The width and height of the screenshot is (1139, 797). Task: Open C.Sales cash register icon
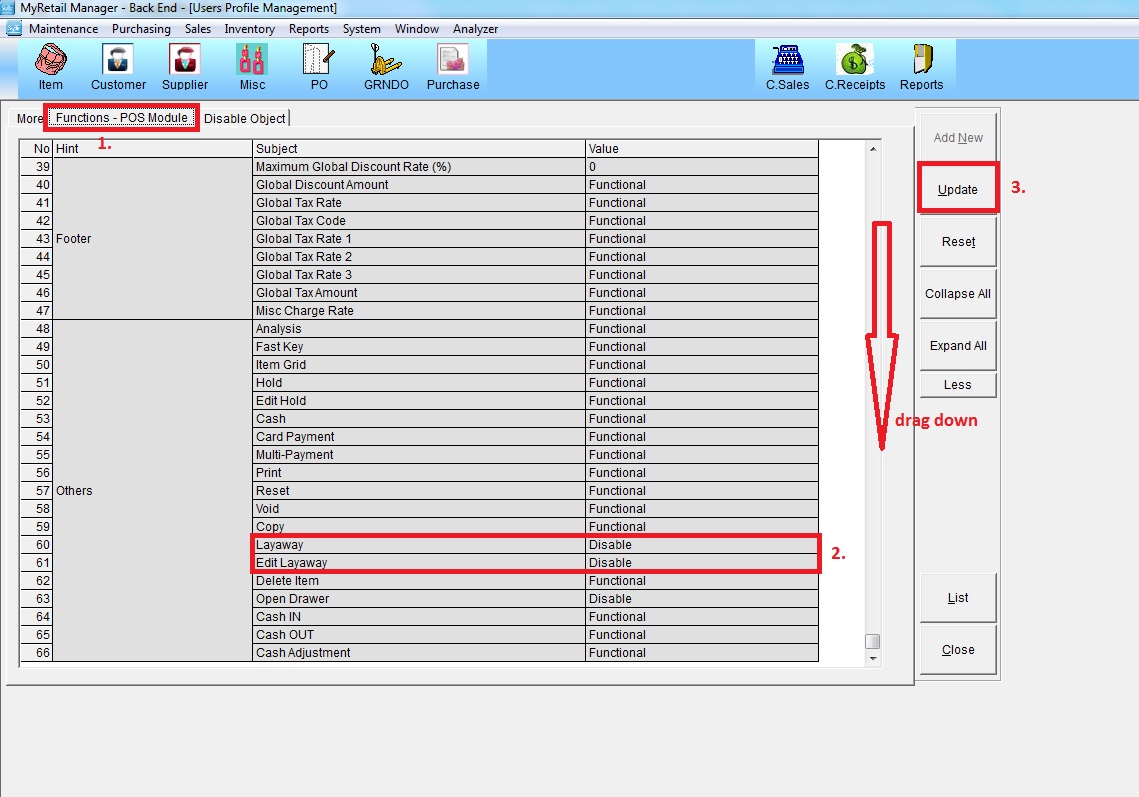[x=788, y=67]
